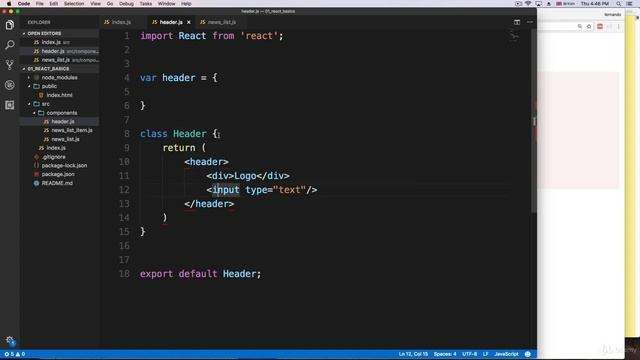Click the macOS clock Thu 4:46 PM
The image size is (640, 360).
(595, 4)
